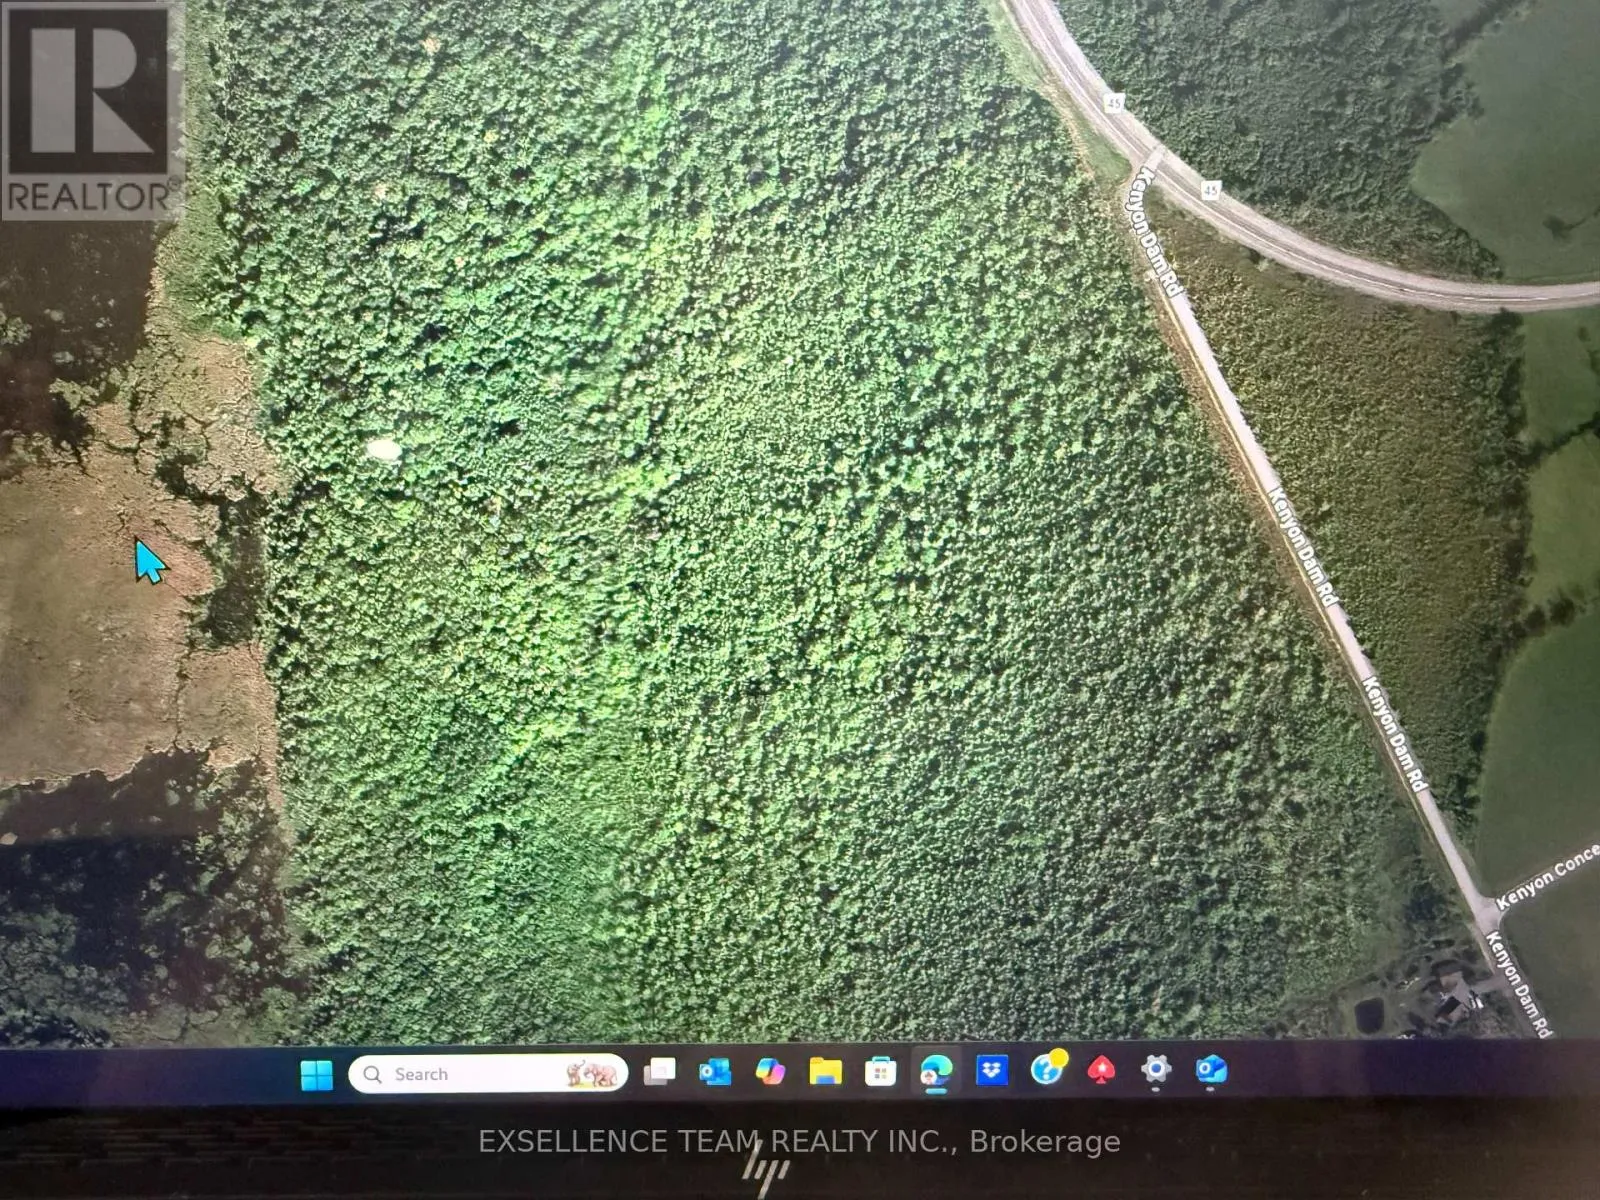Open Task View from the taskbar
The height and width of the screenshot is (1200, 1600).
pyautogui.click(x=660, y=1072)
